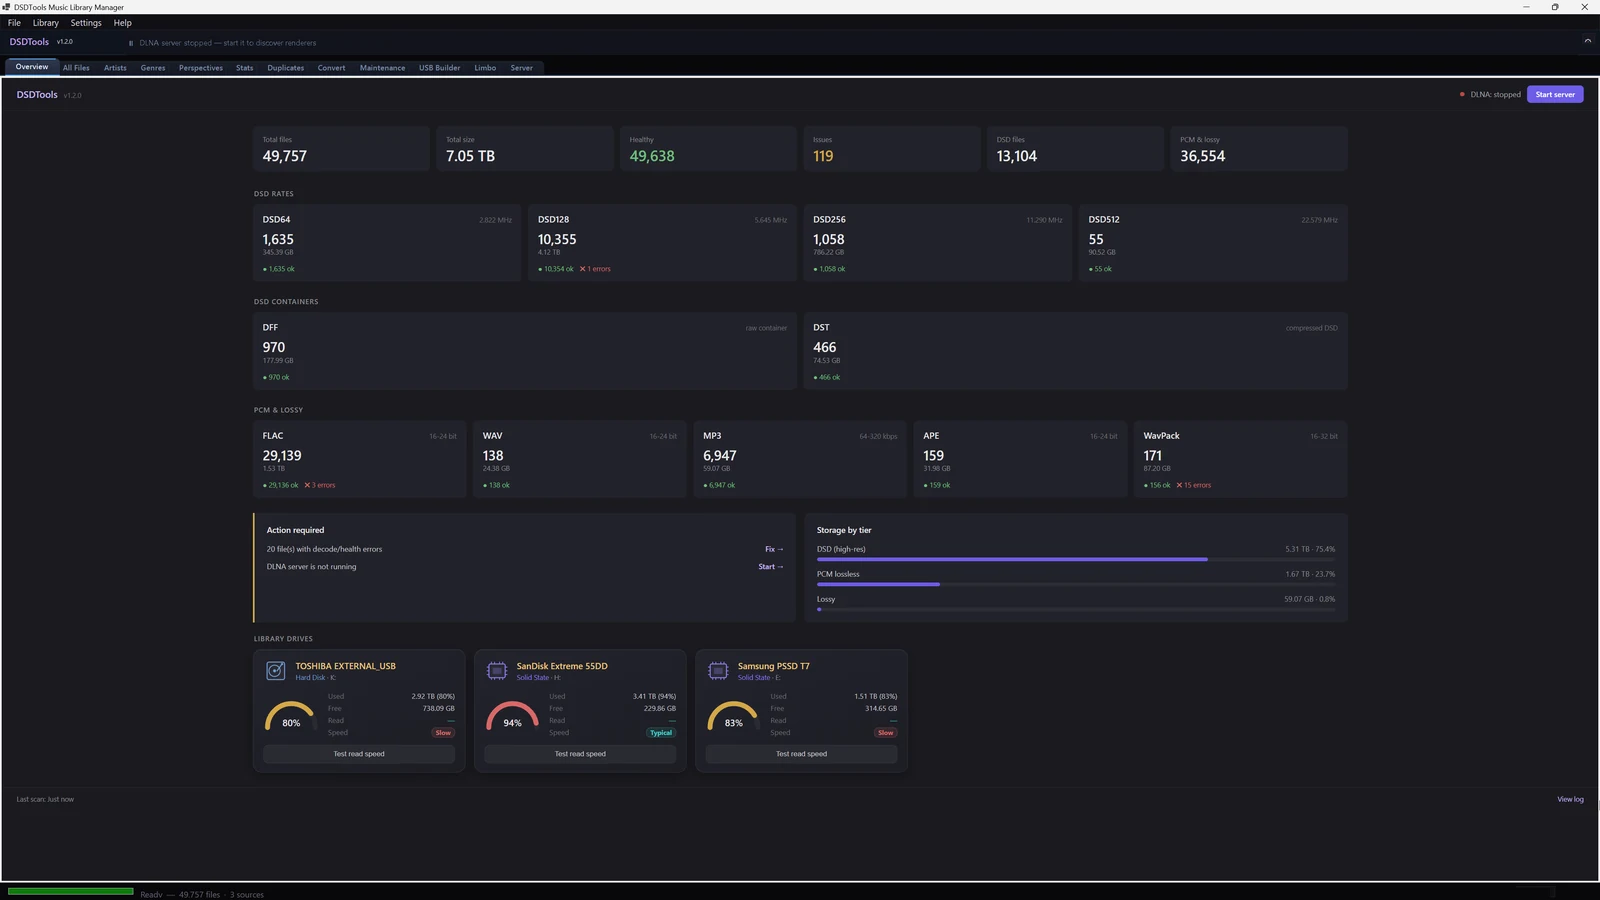Viewport: 1600px width, 900px height.
Task: Click the Healthy 49,638 card
Action: click(x=709, y=148)
